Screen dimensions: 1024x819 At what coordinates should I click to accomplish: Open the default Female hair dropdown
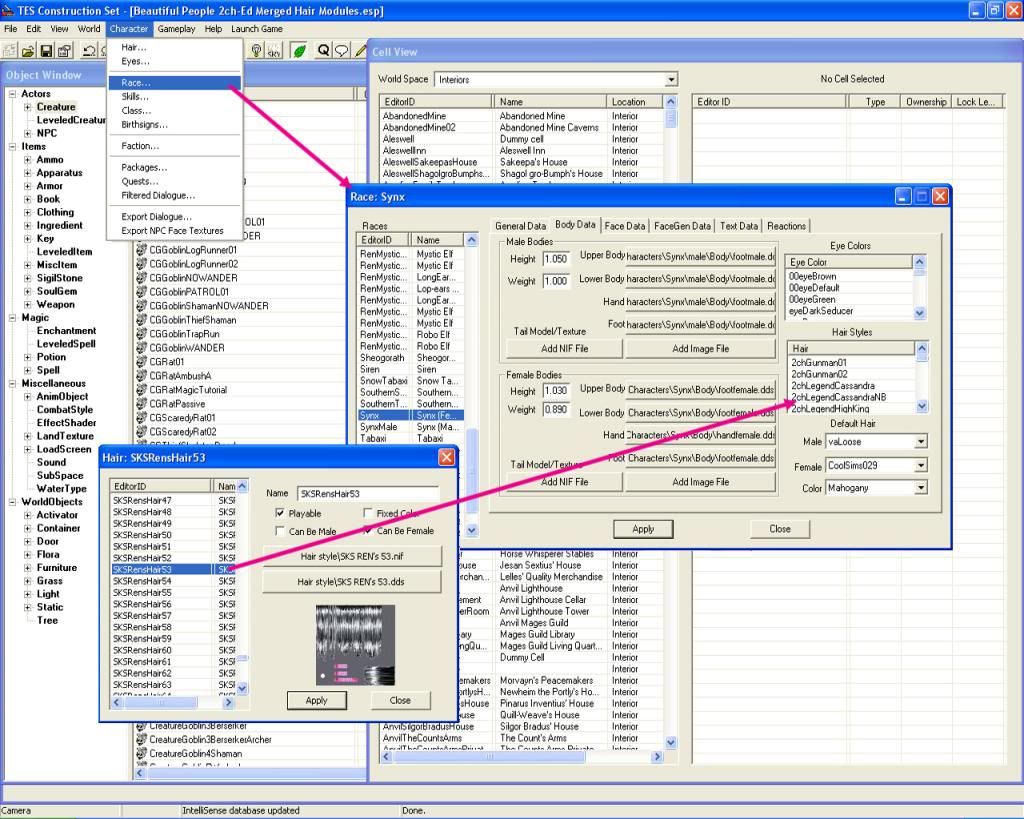tap(920, 466)
